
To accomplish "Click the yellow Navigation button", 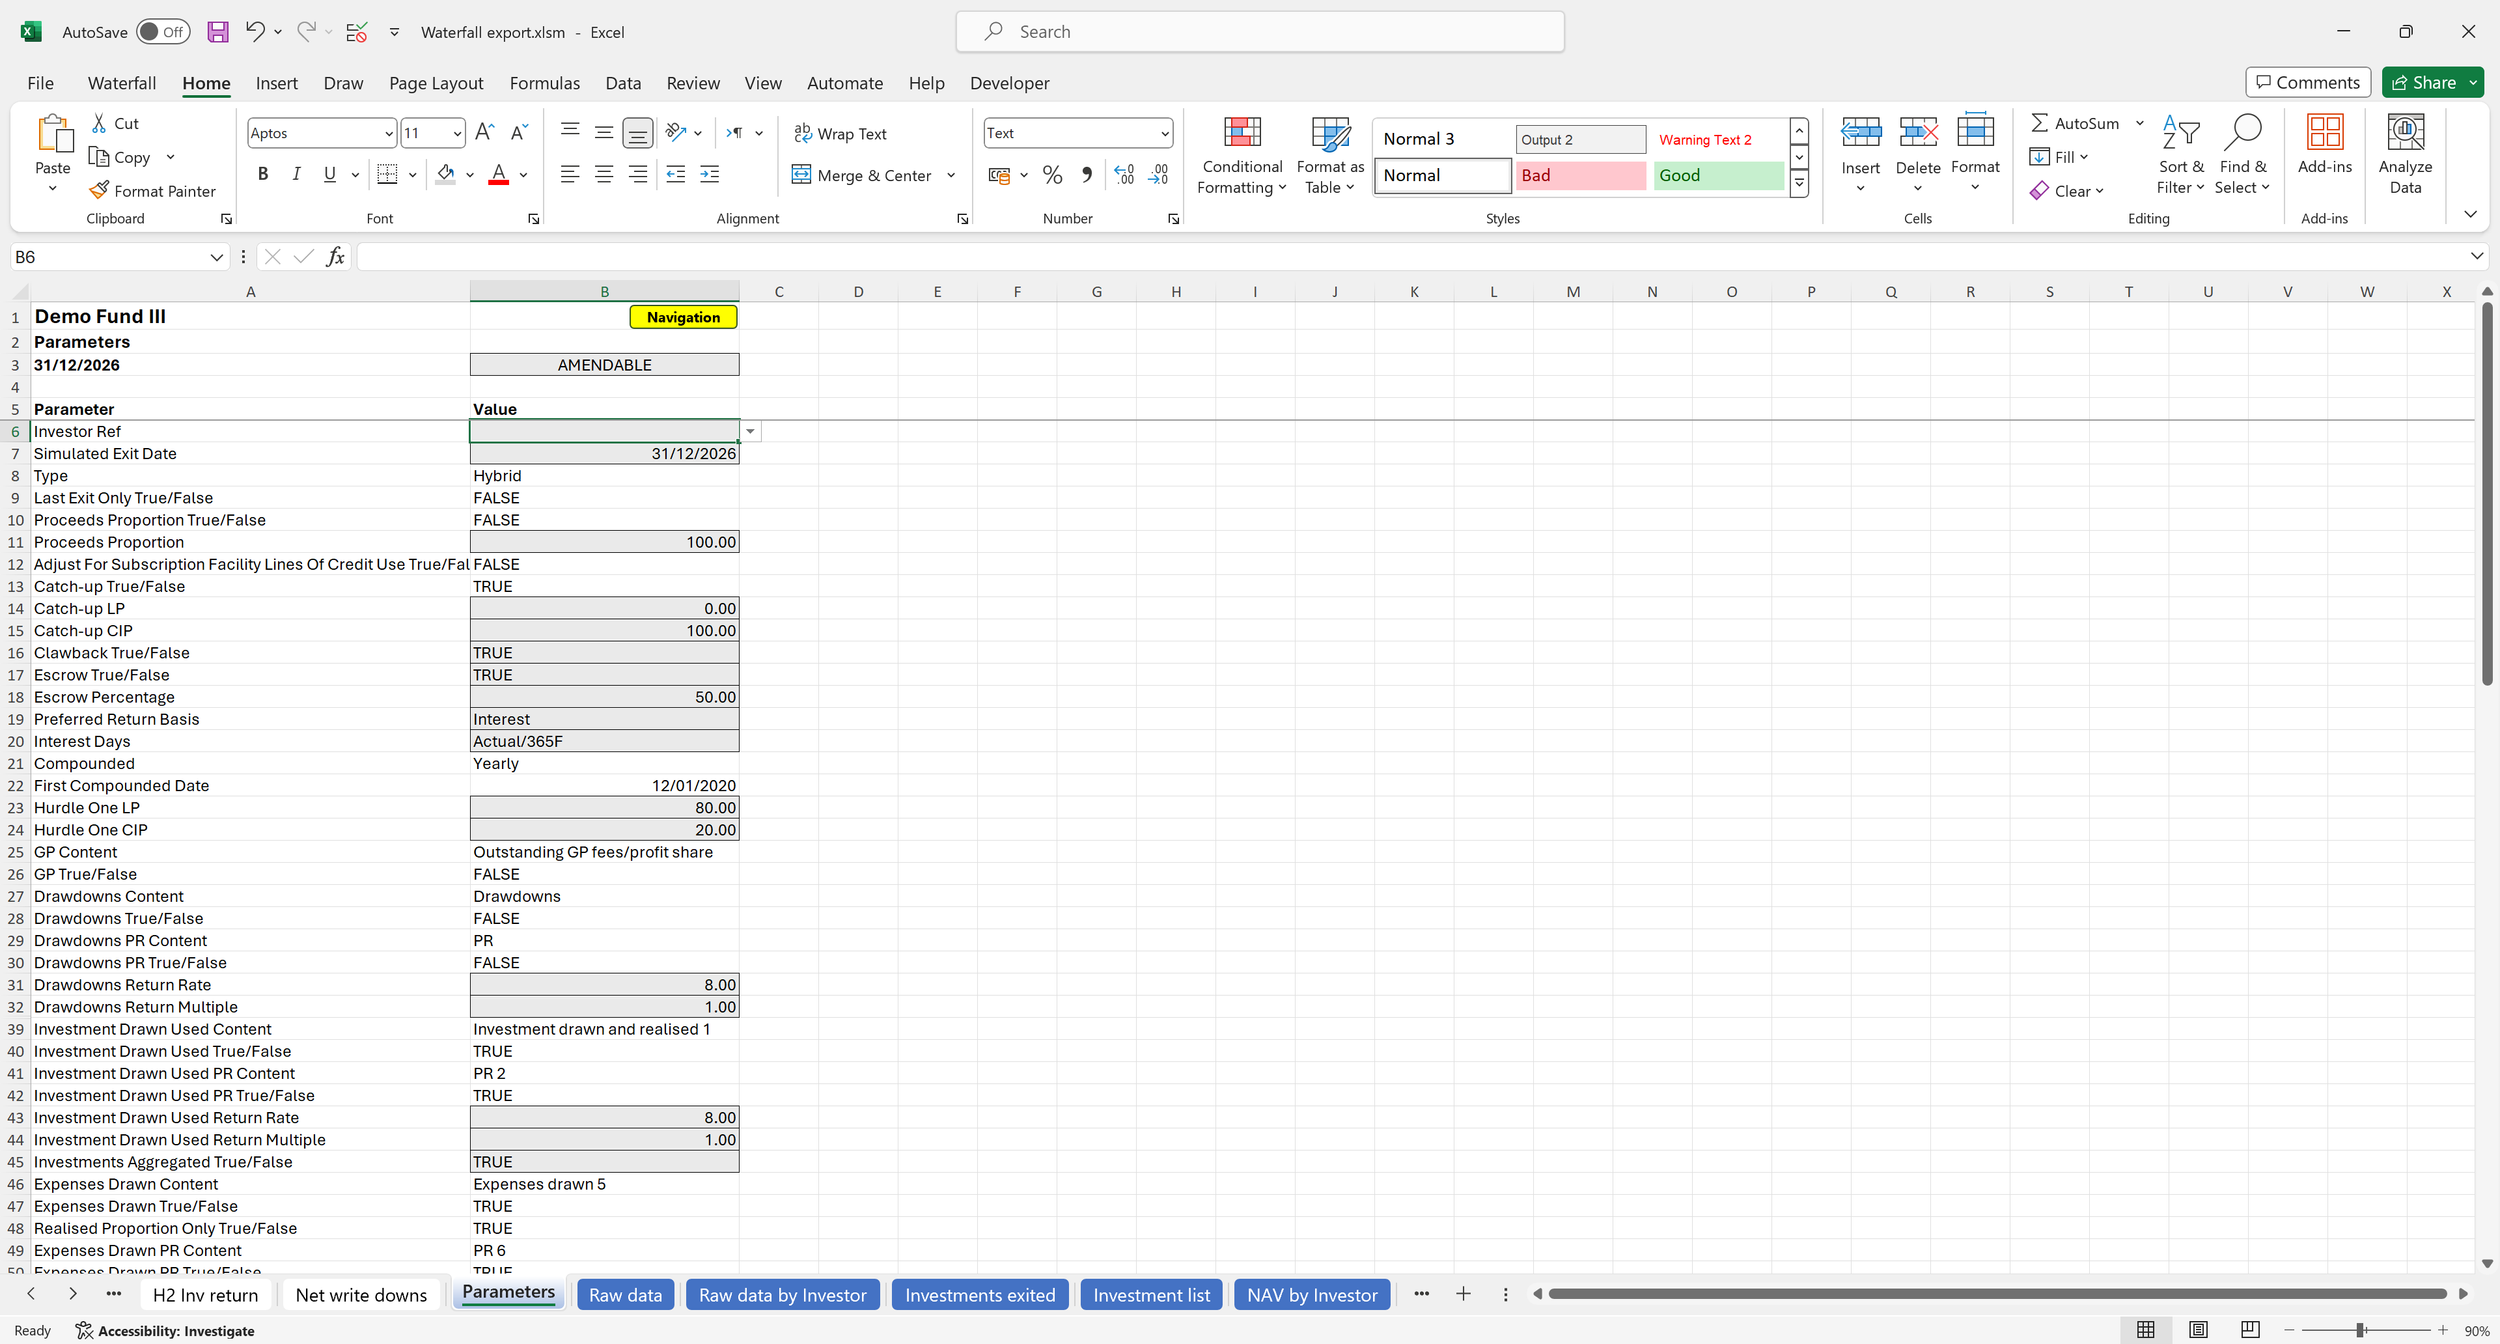I will click(x=683, y=317).
